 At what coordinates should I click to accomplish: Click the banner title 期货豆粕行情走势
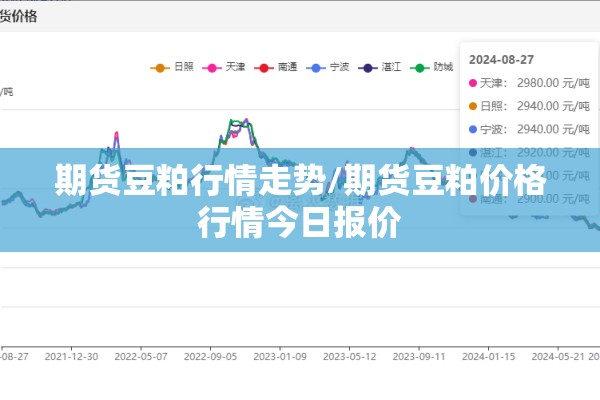click(191, 181)
